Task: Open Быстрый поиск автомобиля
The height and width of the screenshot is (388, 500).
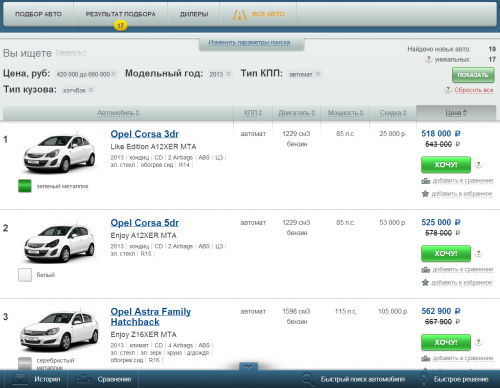Action: [363, 379]
